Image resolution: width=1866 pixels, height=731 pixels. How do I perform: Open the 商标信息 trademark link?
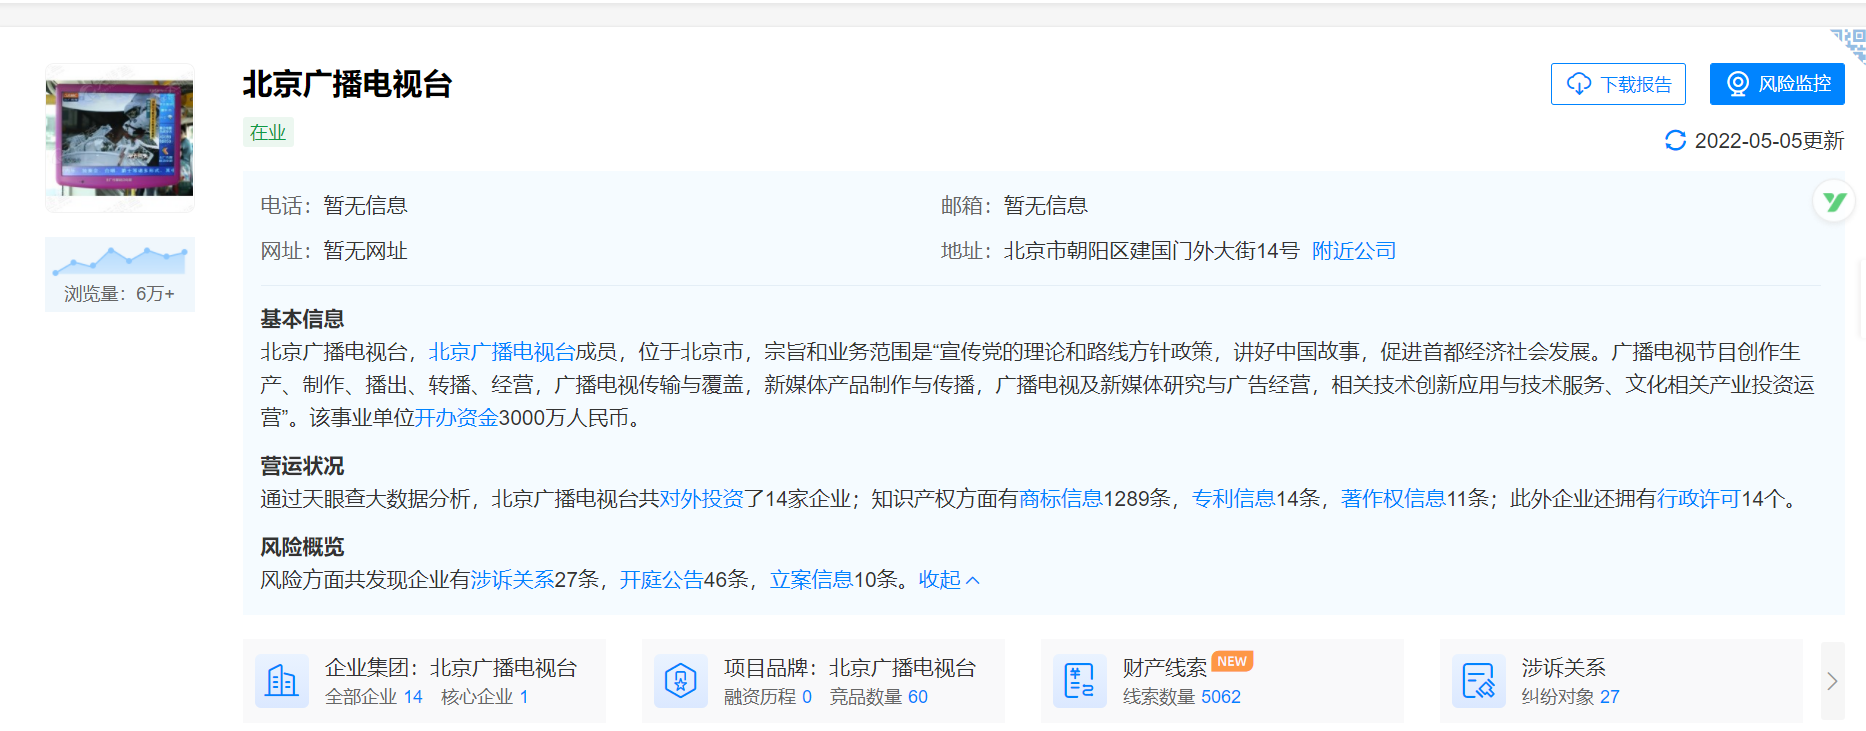click(x=1060, y=499)
